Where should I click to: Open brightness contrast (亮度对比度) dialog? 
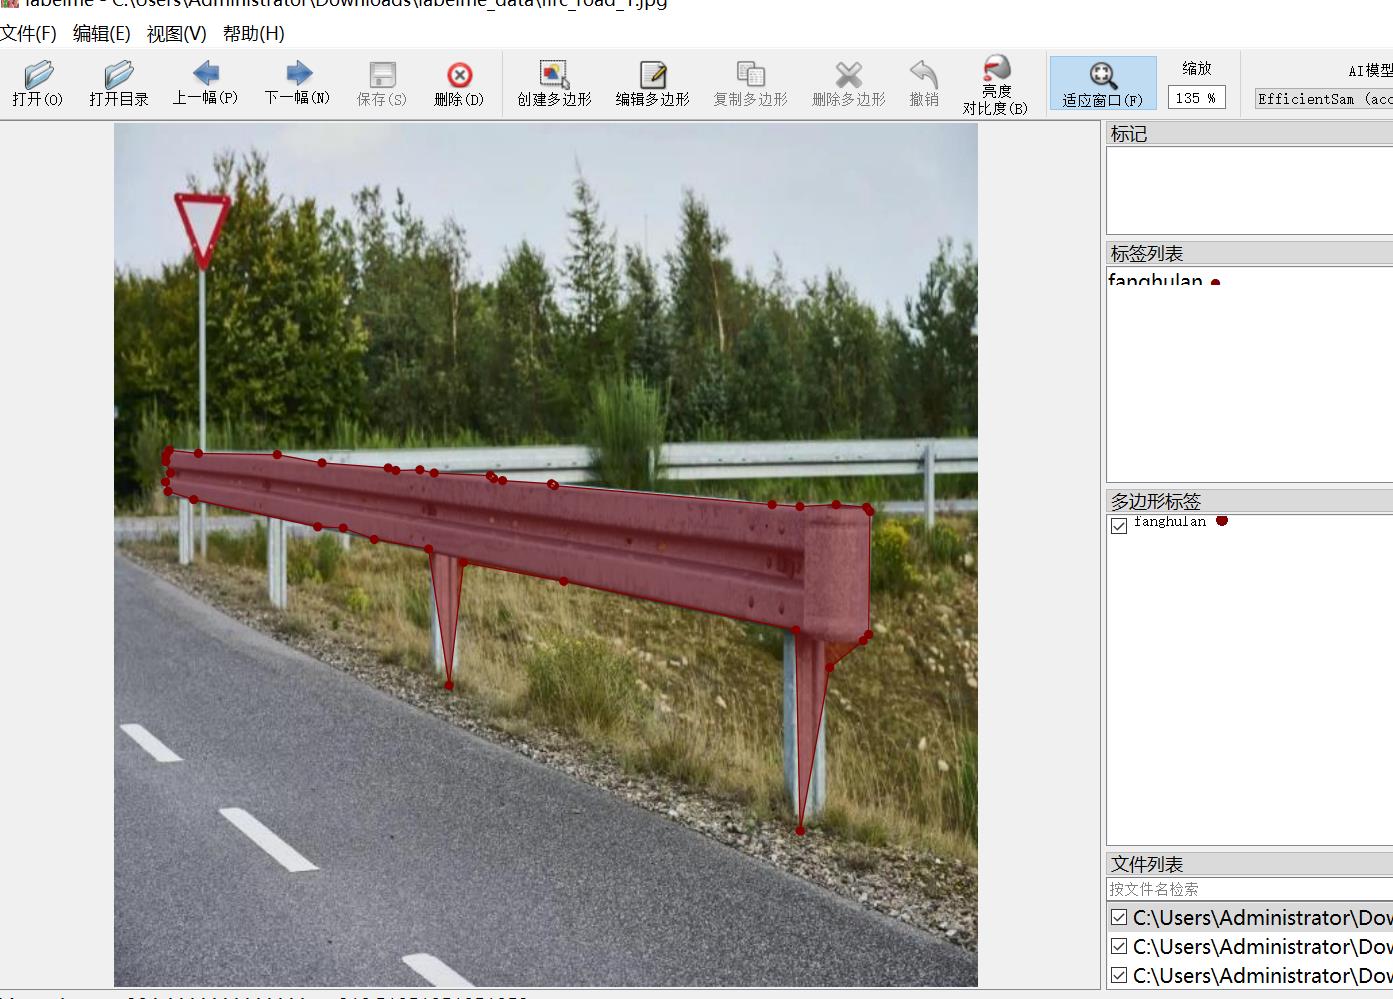995,84
